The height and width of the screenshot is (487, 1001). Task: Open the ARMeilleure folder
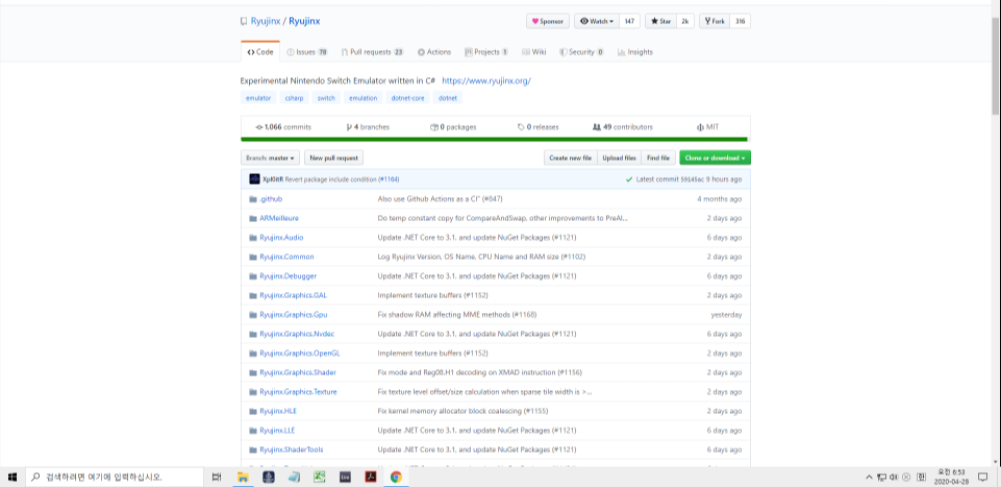point(279,218)
